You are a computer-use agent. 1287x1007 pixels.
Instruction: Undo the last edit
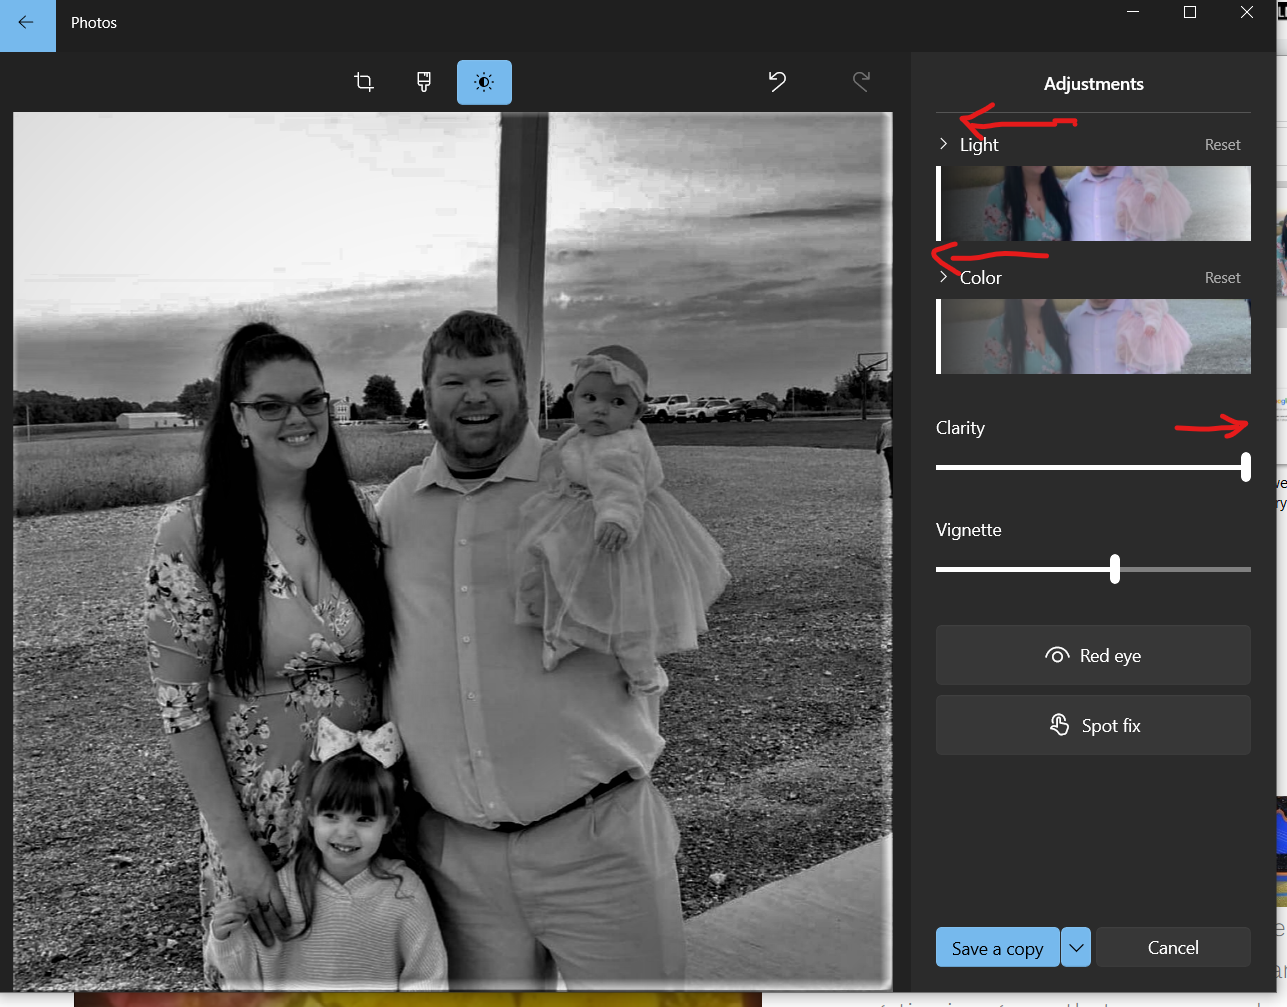[x=777, y=82]
